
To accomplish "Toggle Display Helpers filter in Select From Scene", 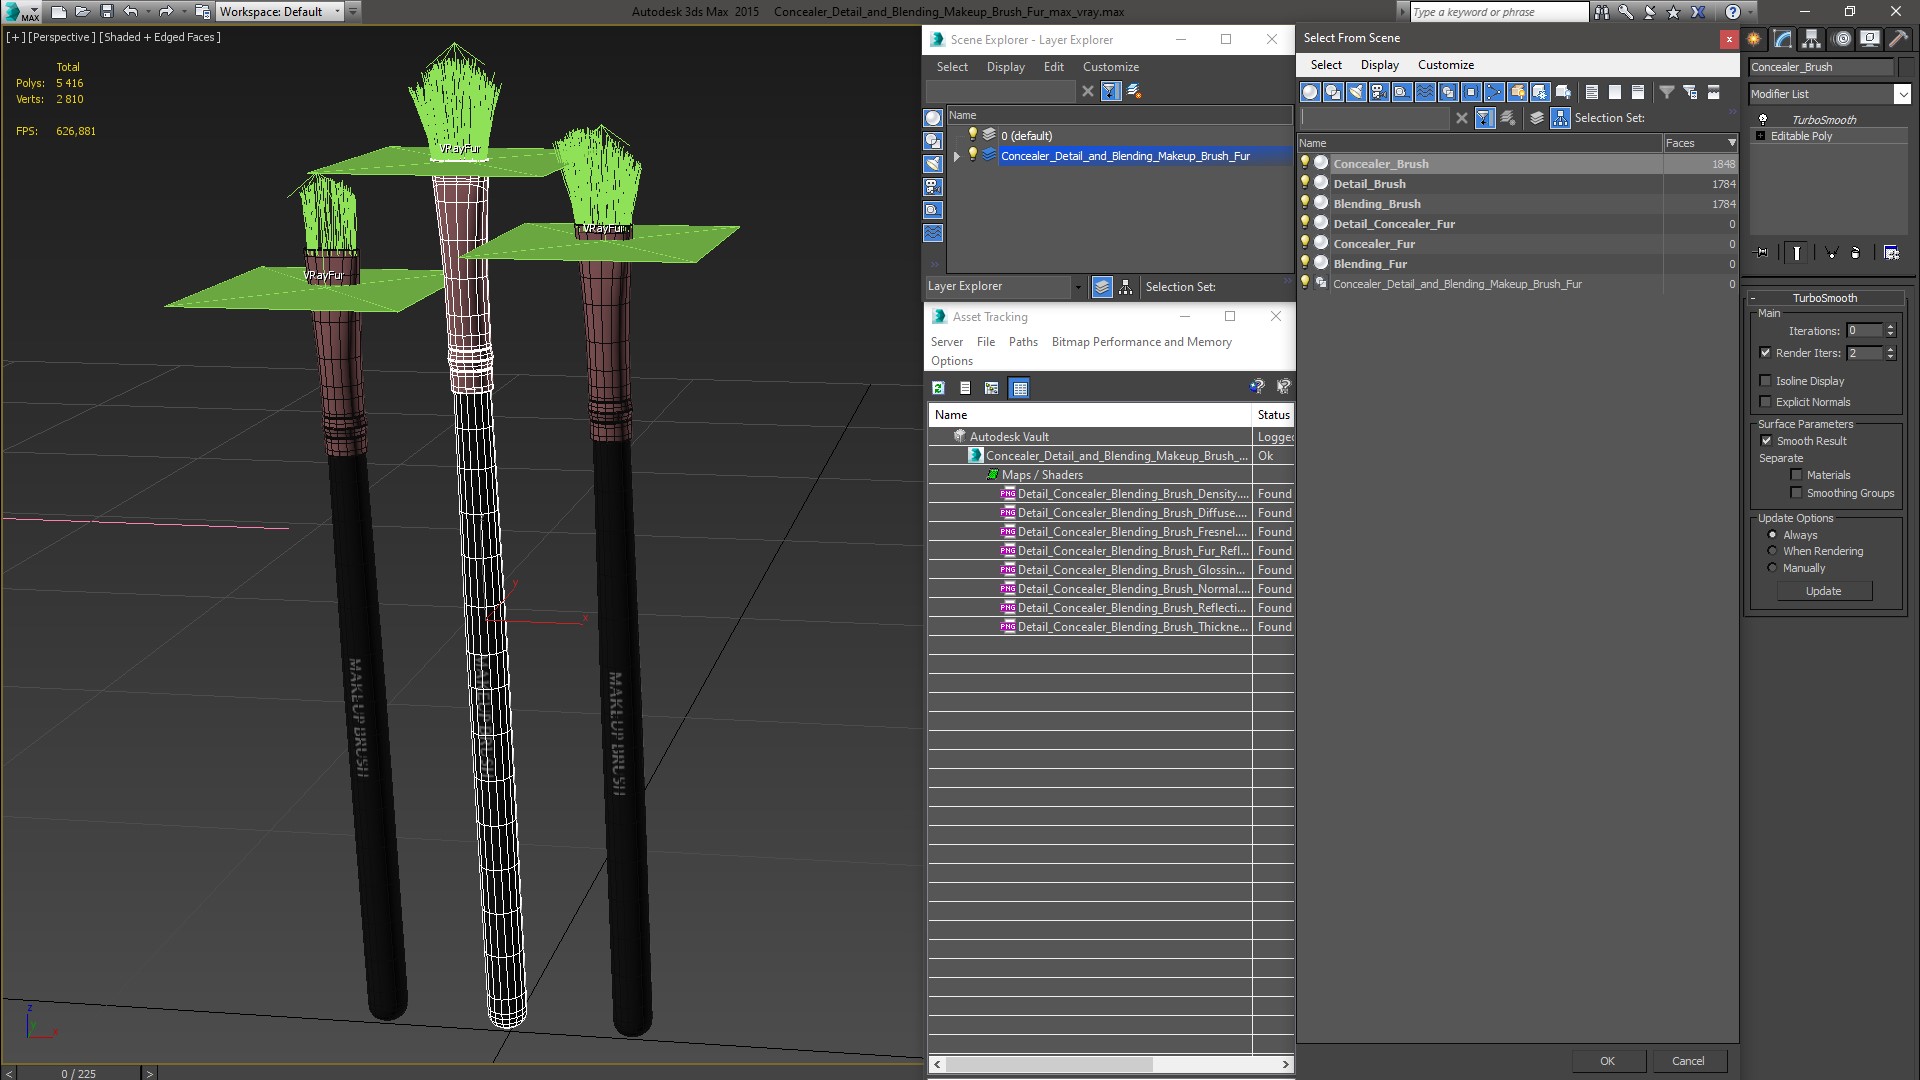I will point(1402,92).
